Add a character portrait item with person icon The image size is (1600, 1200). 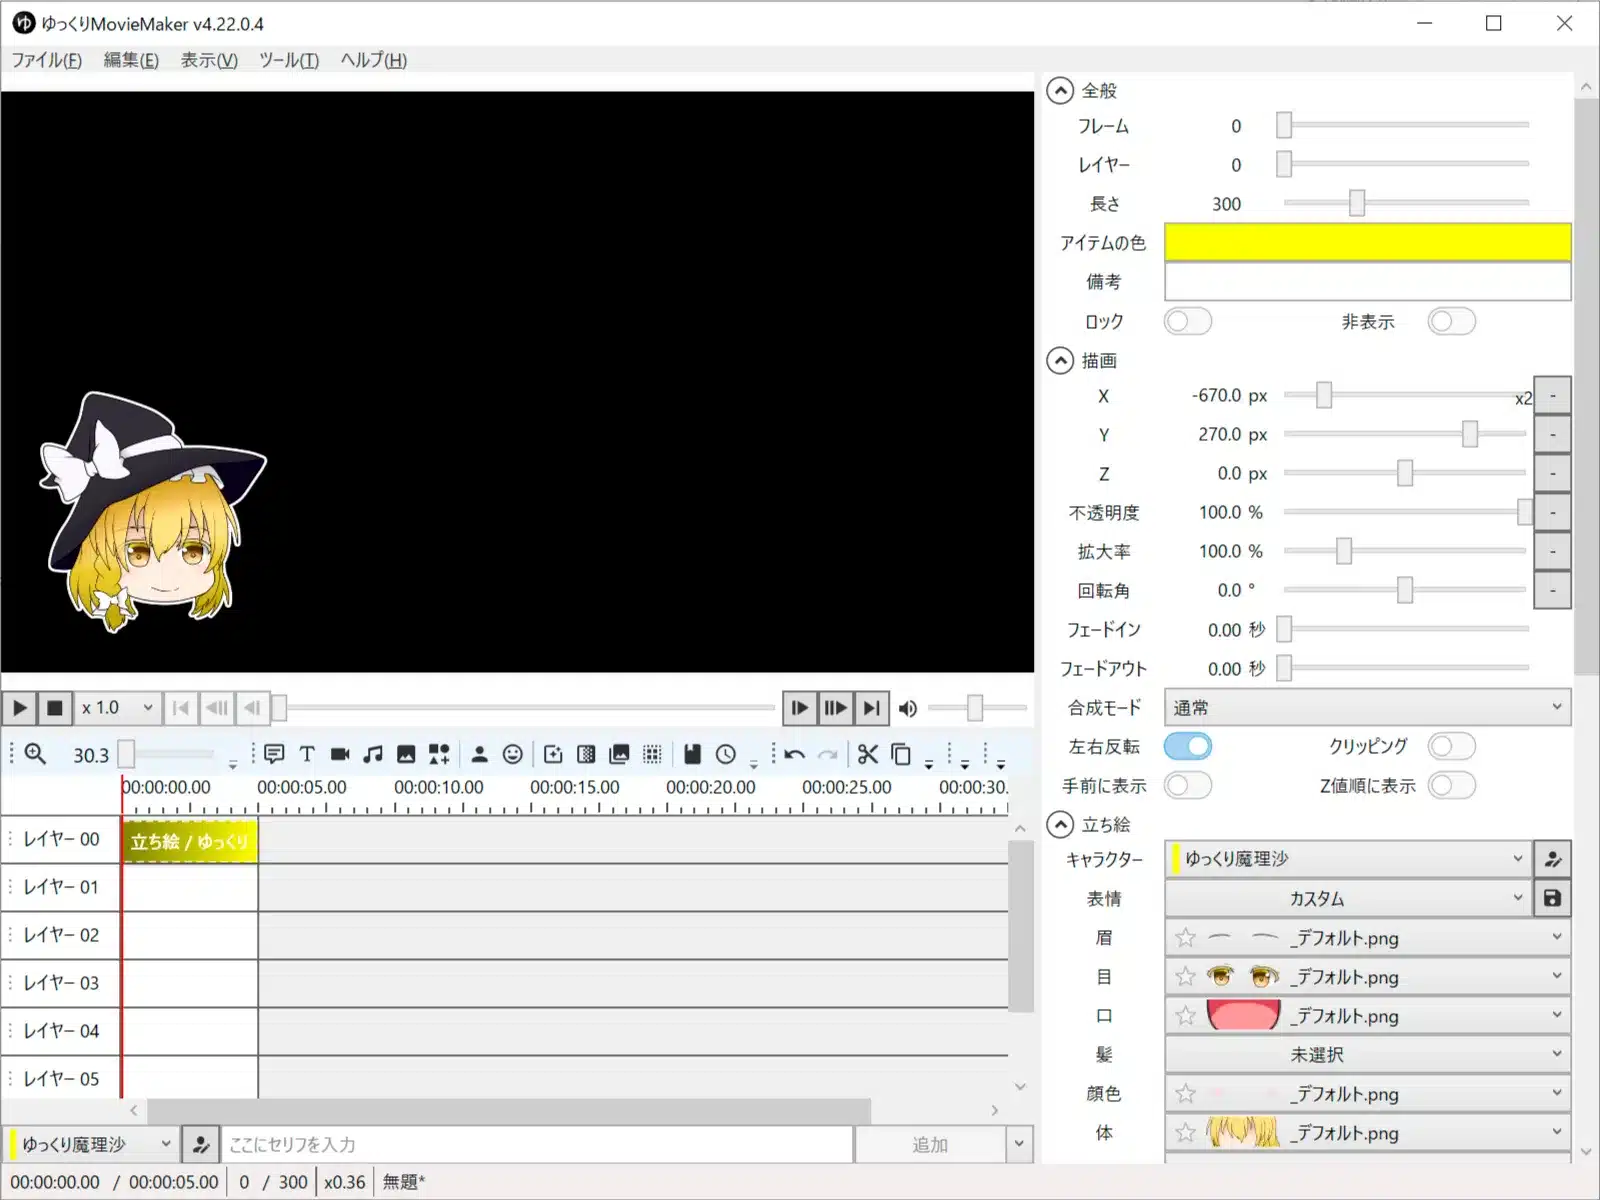point(480,754)
